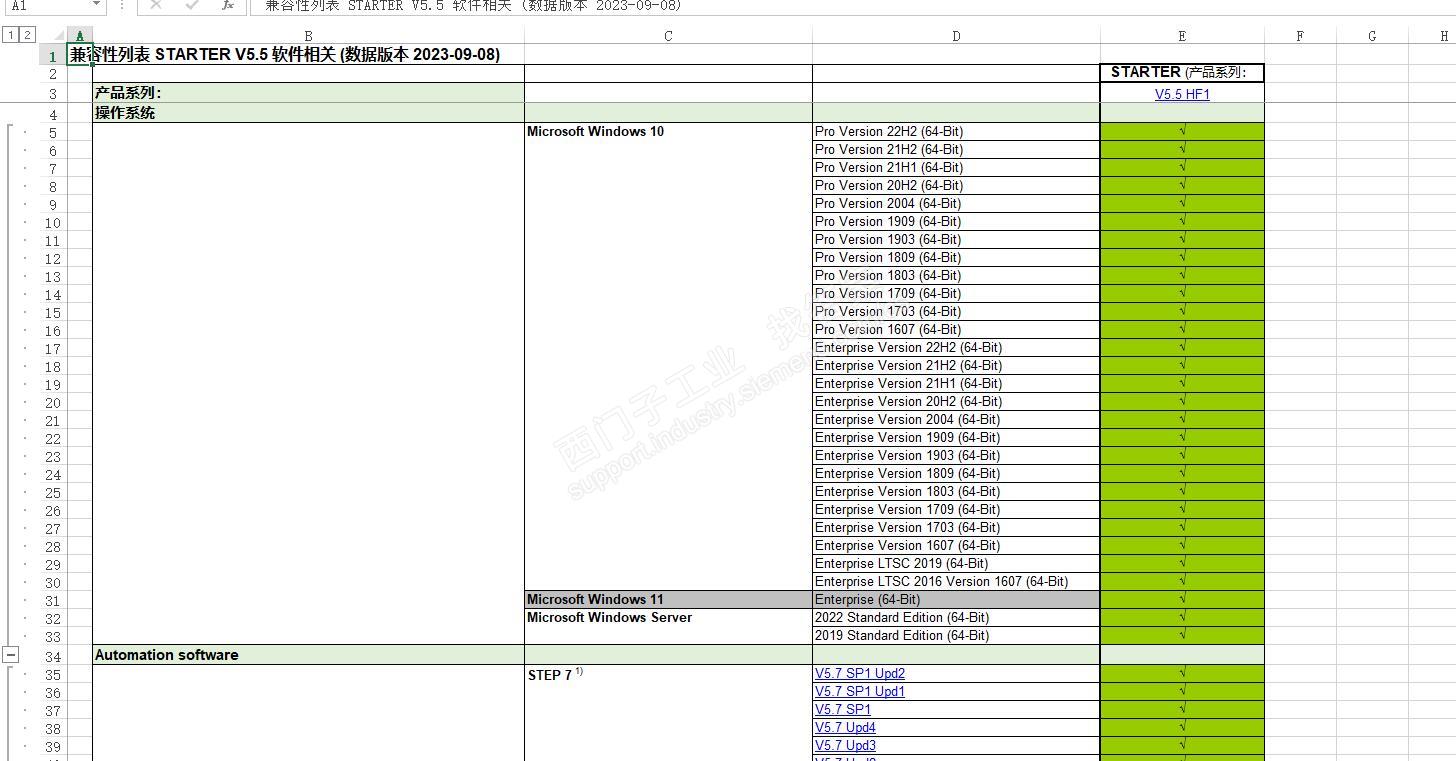1456x761 pixels.
Task: Collapse the outline group at row 34
Action: pyautogui.click(x=10, y=655)
